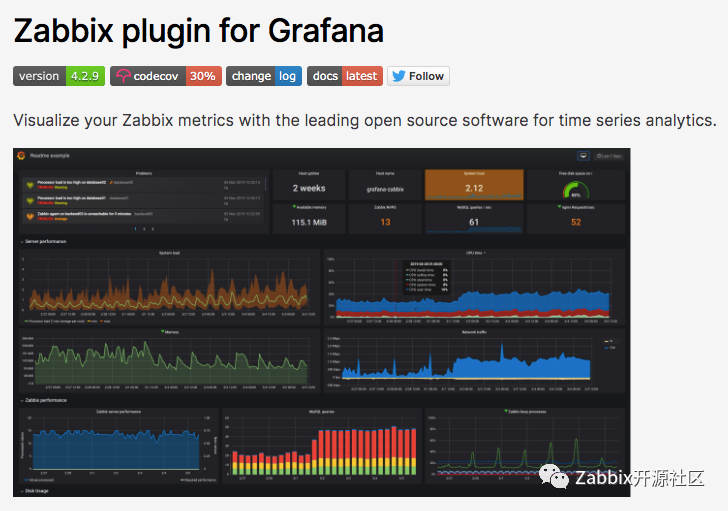
Task: Open the codecov 30% coverage badge
Action: point(166,76)
